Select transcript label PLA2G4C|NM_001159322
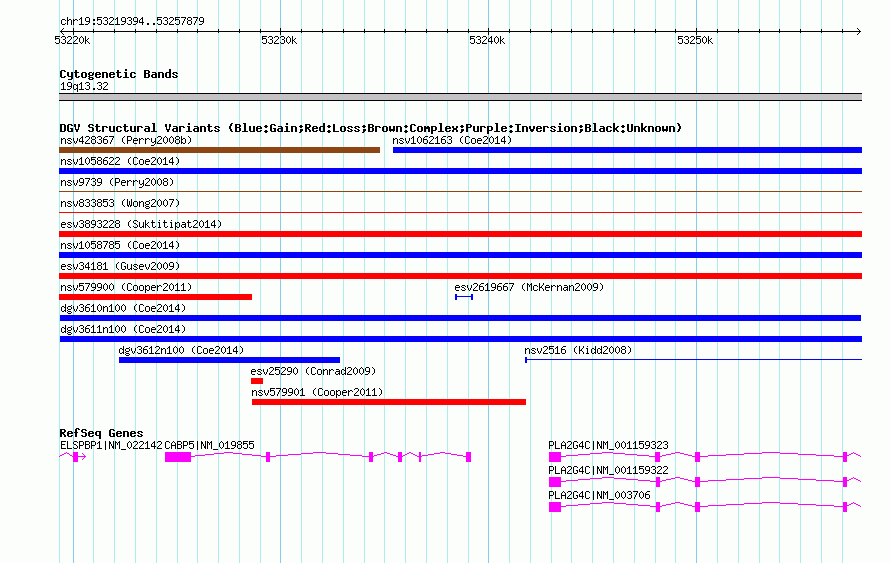 tap(608, 470)
